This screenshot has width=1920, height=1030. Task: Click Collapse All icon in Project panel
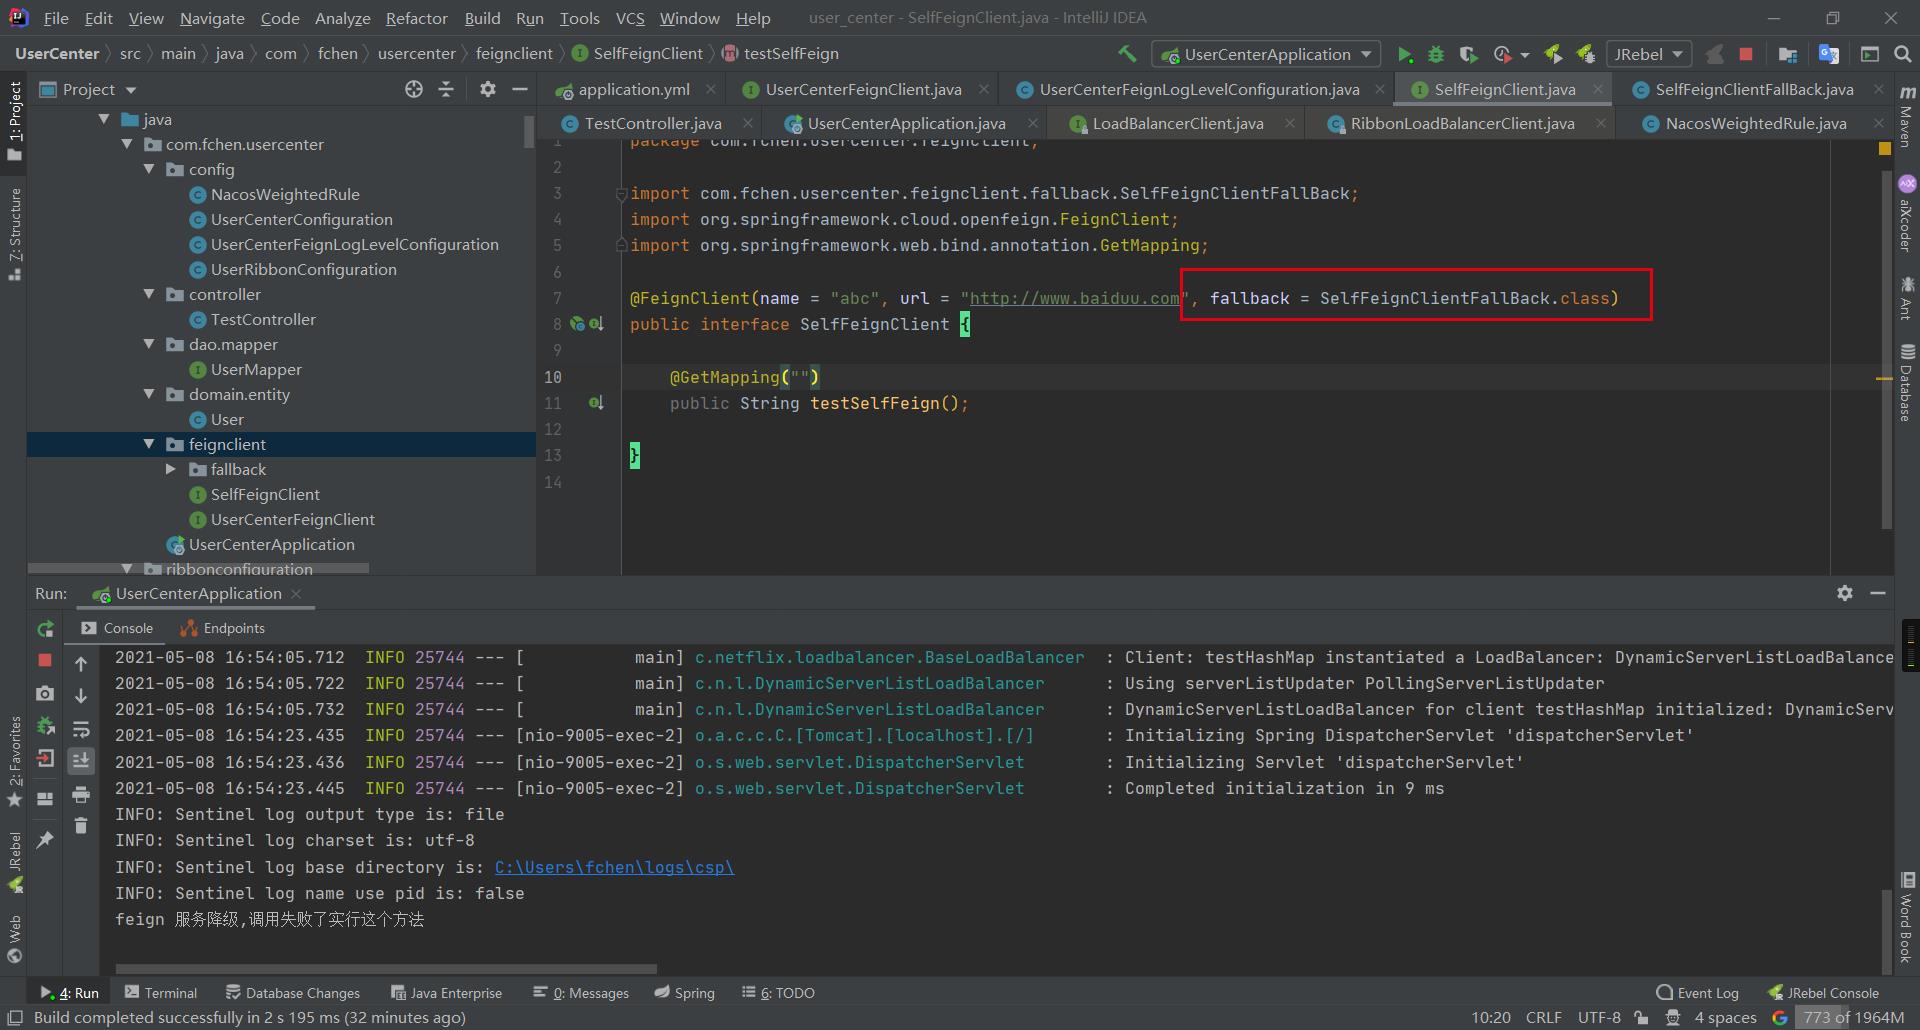pos(446,89)
